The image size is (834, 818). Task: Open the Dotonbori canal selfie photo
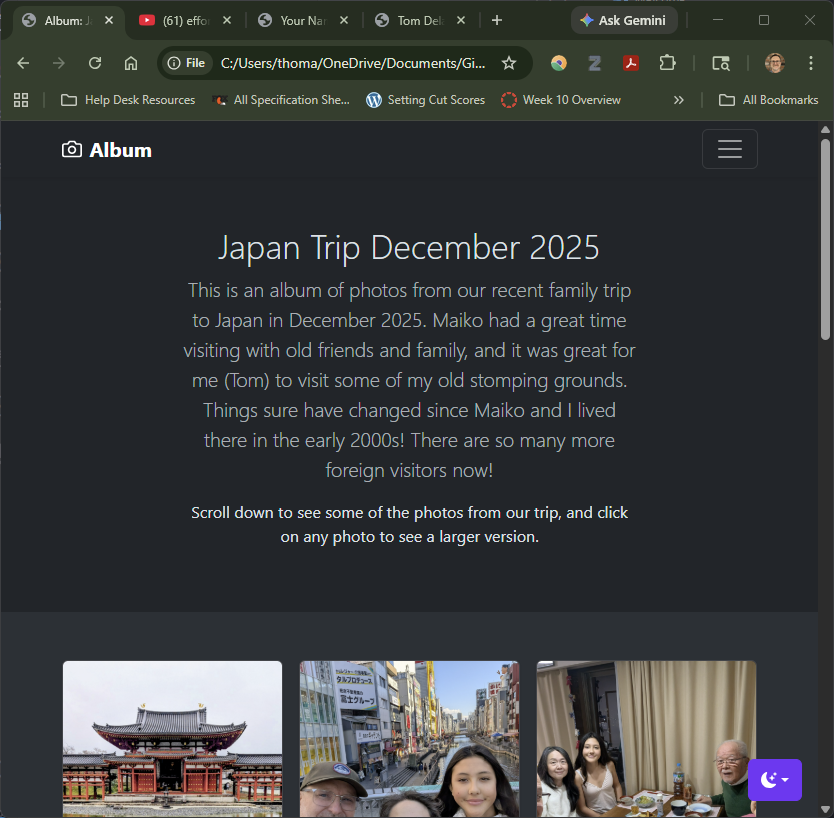tap(409, 739)
